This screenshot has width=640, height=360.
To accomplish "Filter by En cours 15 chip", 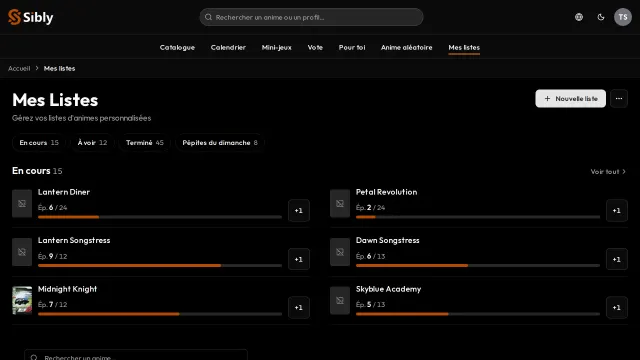I will click(x=39, y=142).
